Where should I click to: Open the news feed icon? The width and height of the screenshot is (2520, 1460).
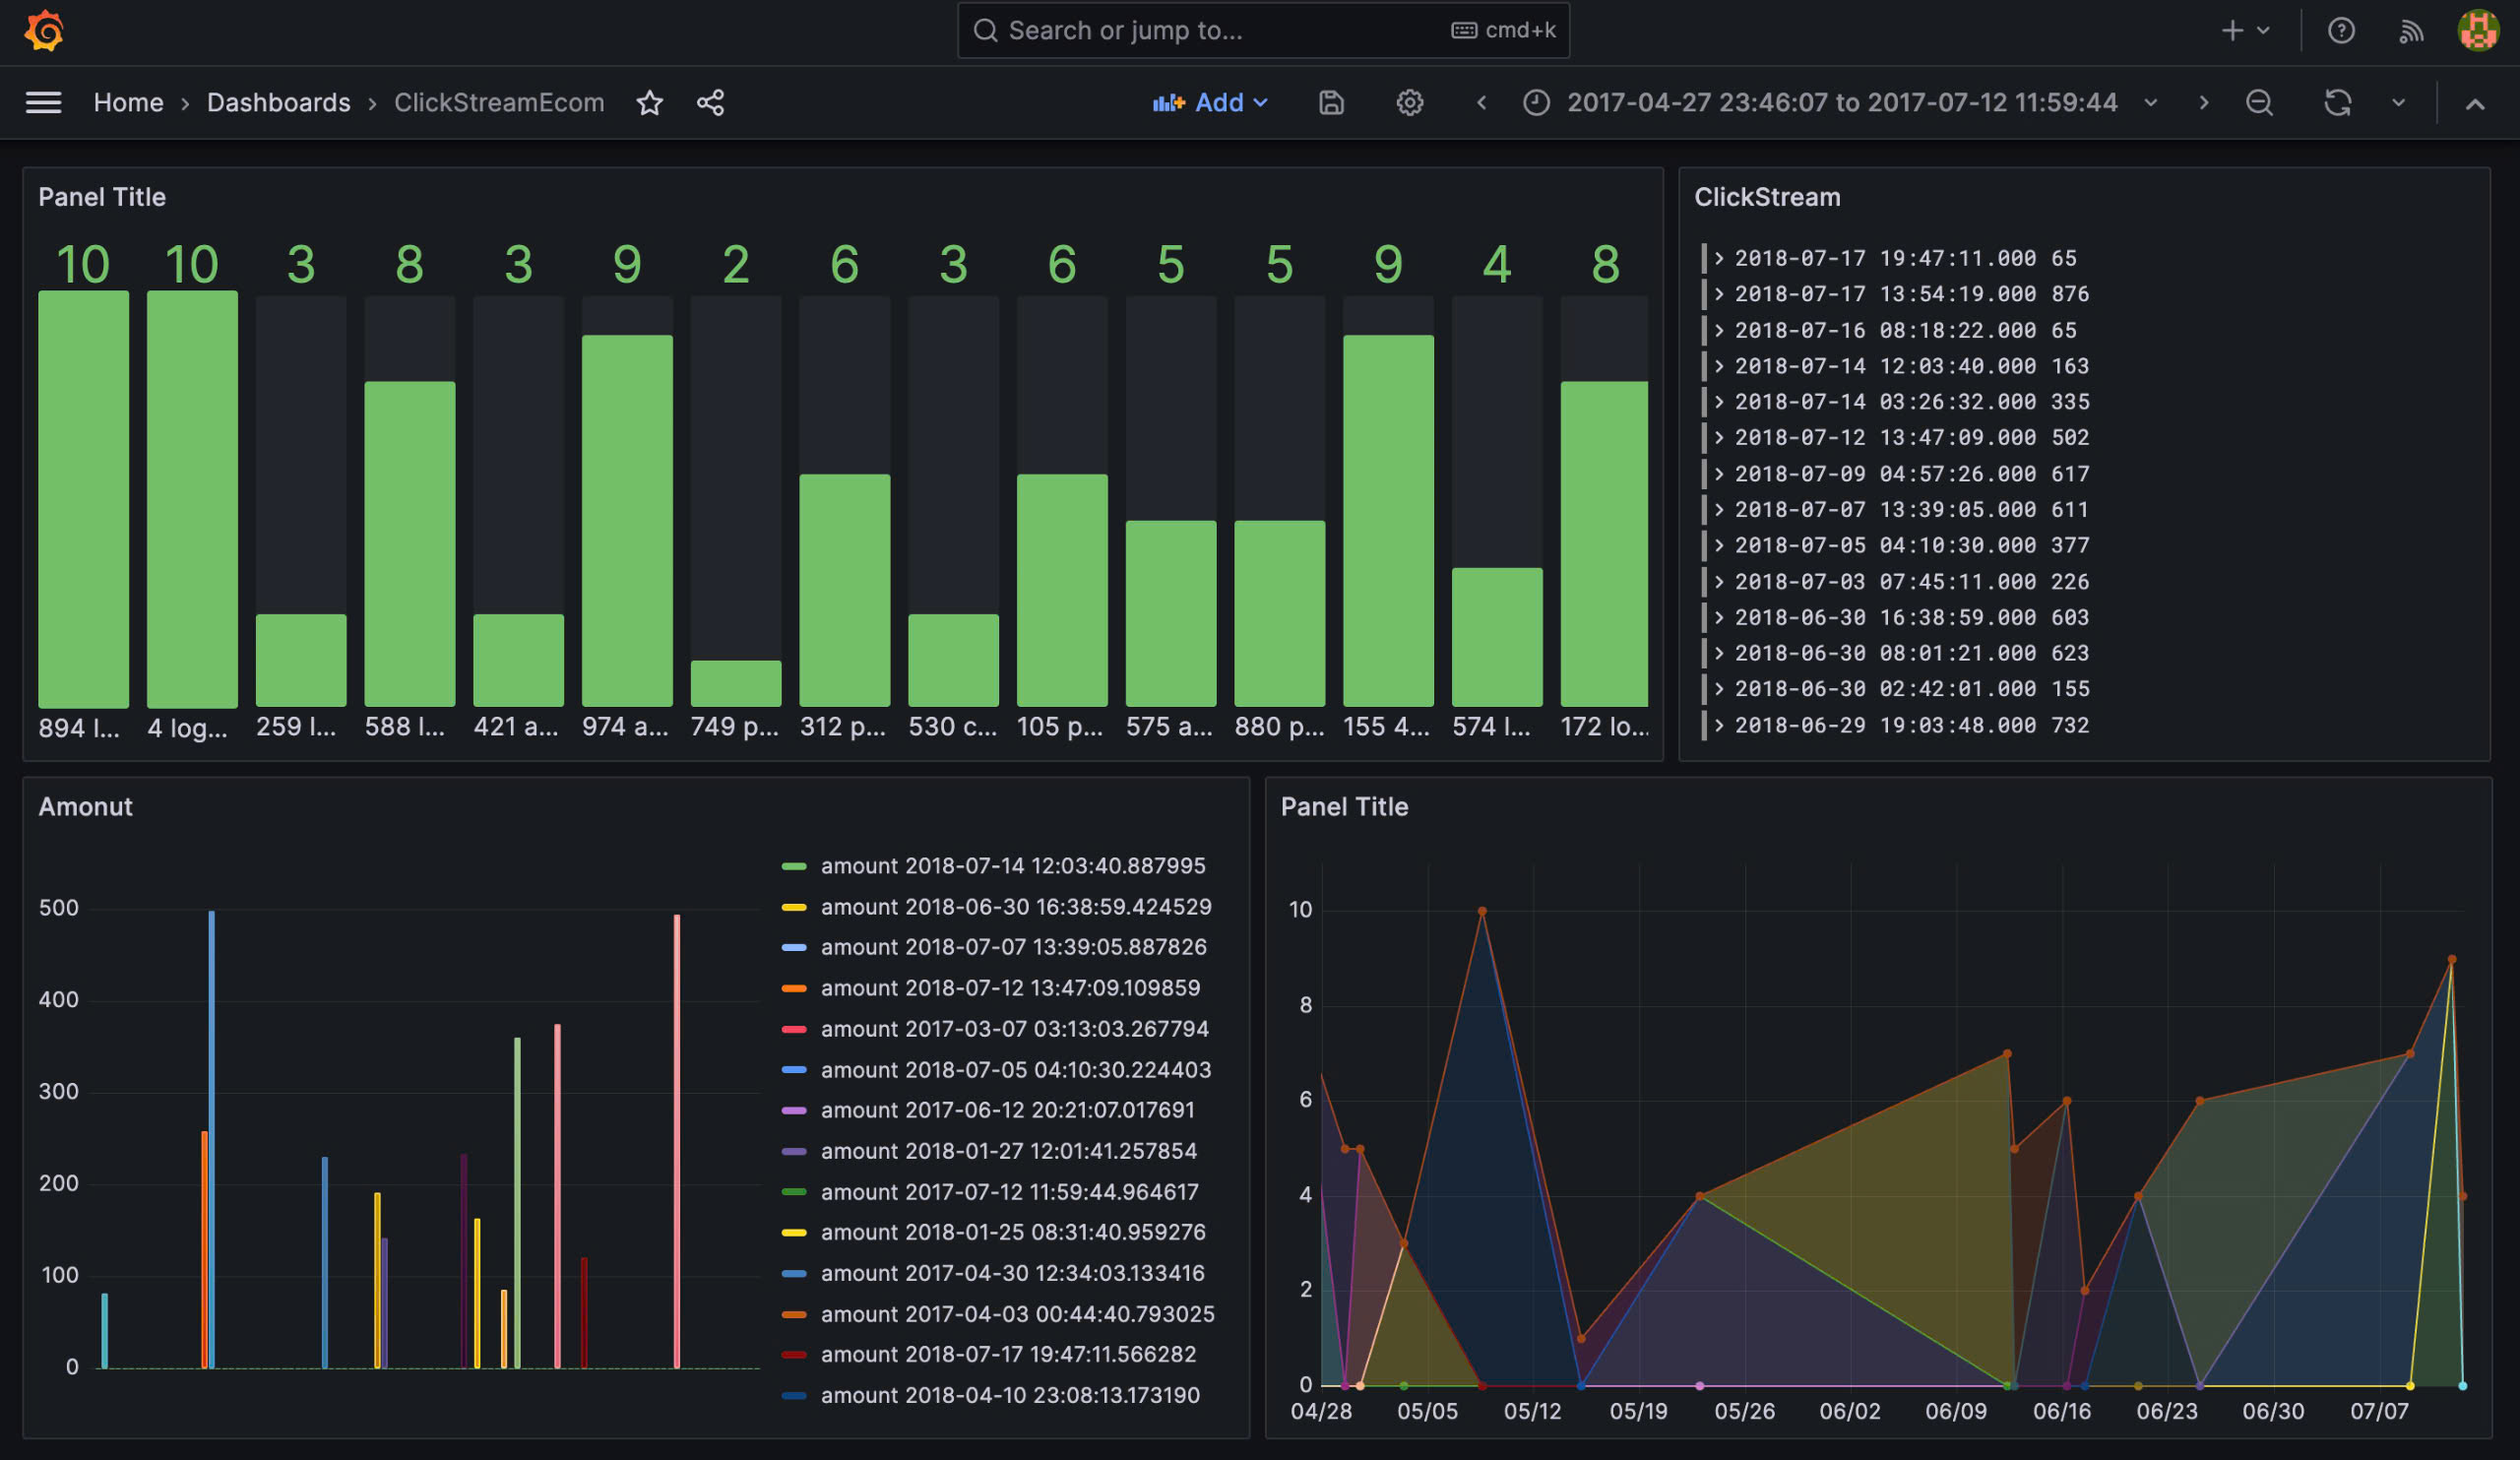pyautogui.click(x=2411, y=31)
